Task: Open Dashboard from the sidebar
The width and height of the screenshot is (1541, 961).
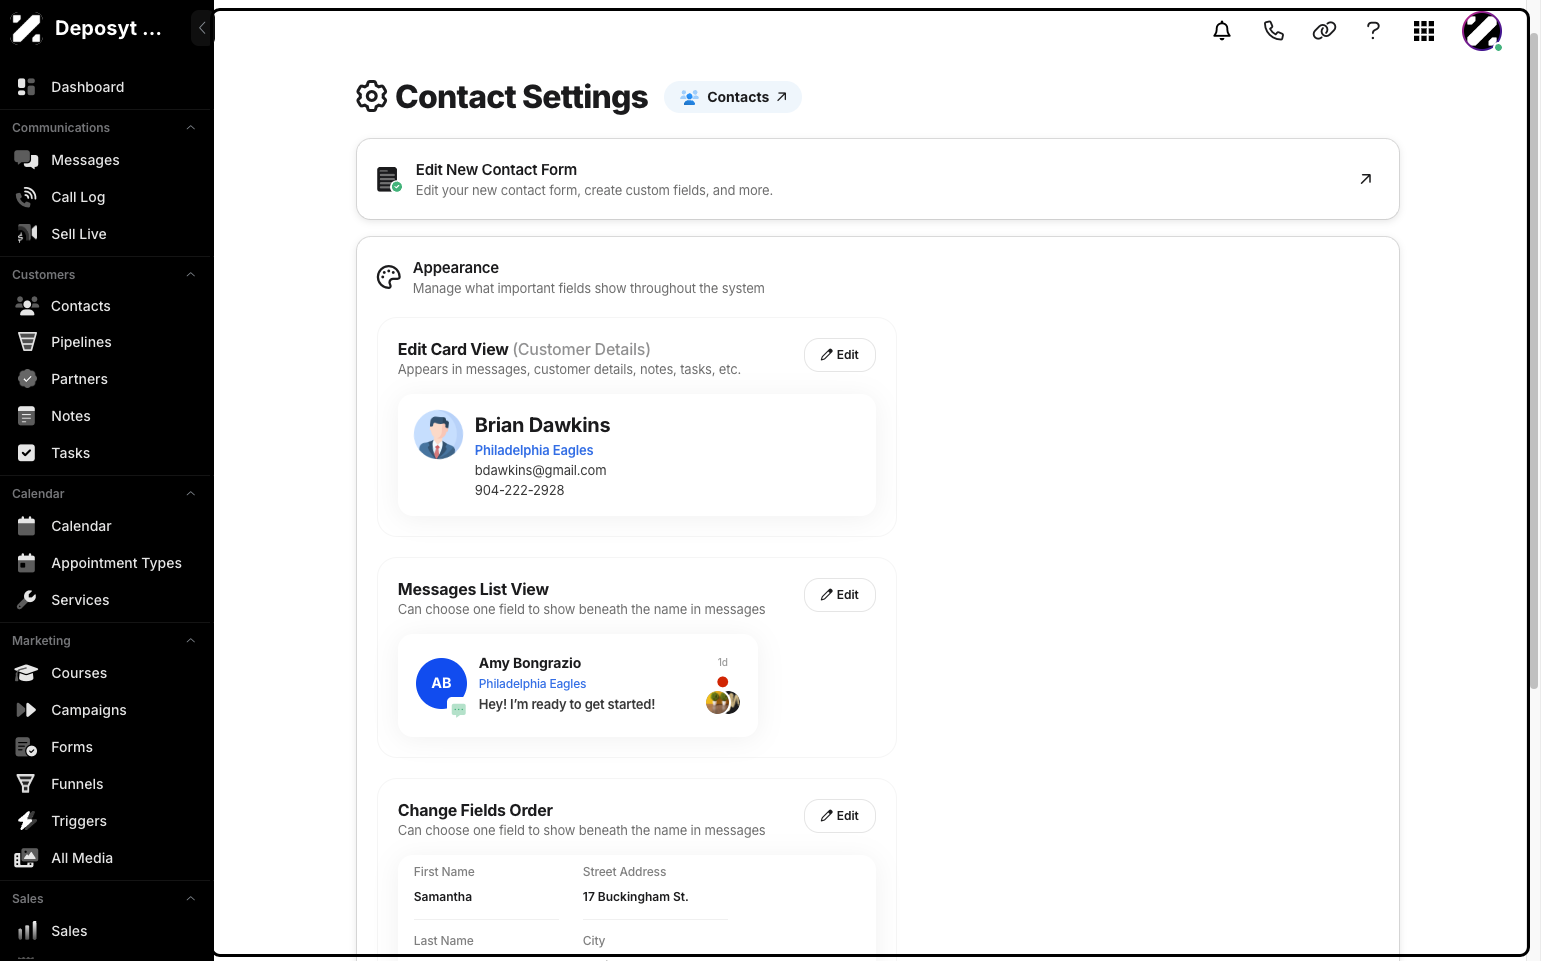Action: click(107, 87)
